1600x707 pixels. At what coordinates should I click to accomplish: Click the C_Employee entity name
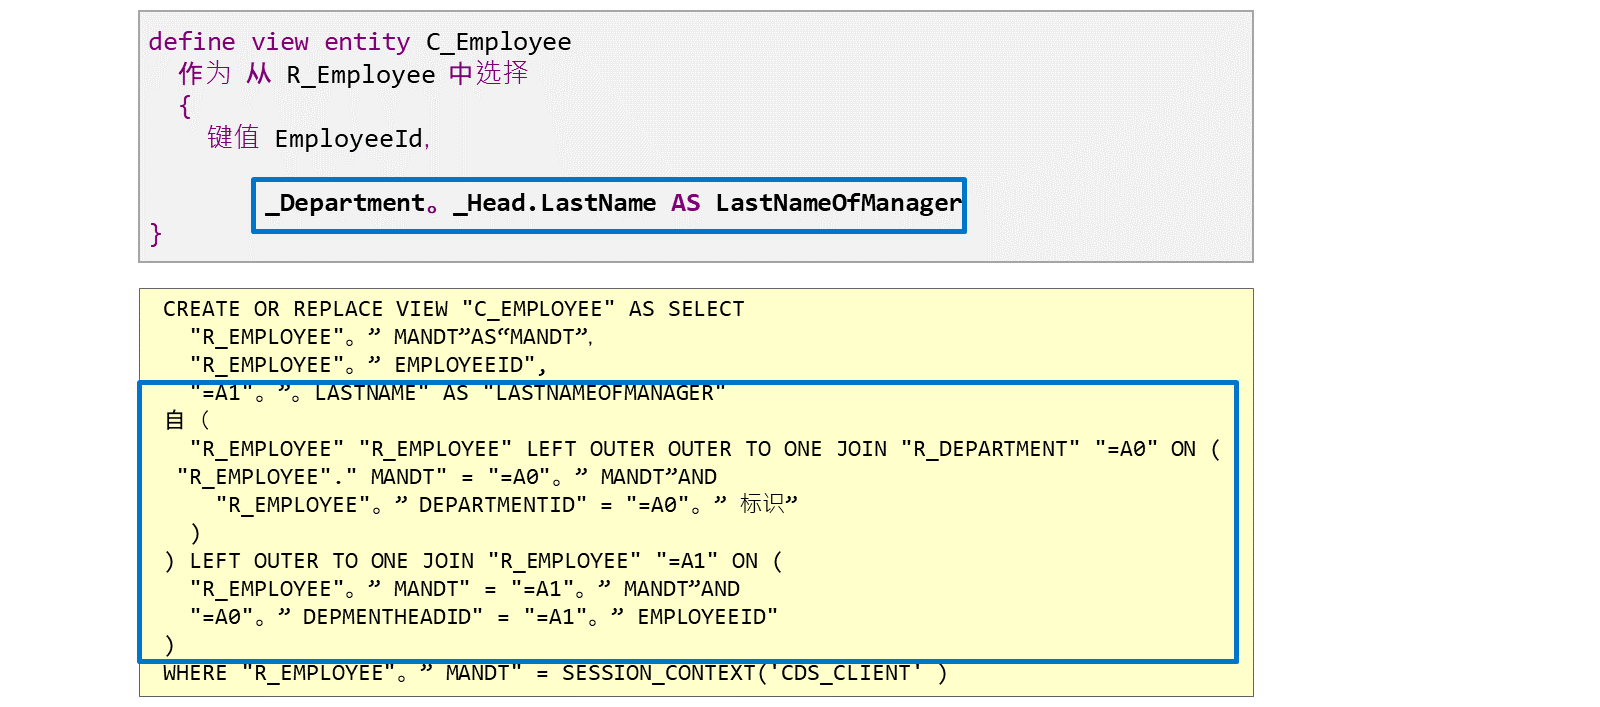(x=499, y=42)
